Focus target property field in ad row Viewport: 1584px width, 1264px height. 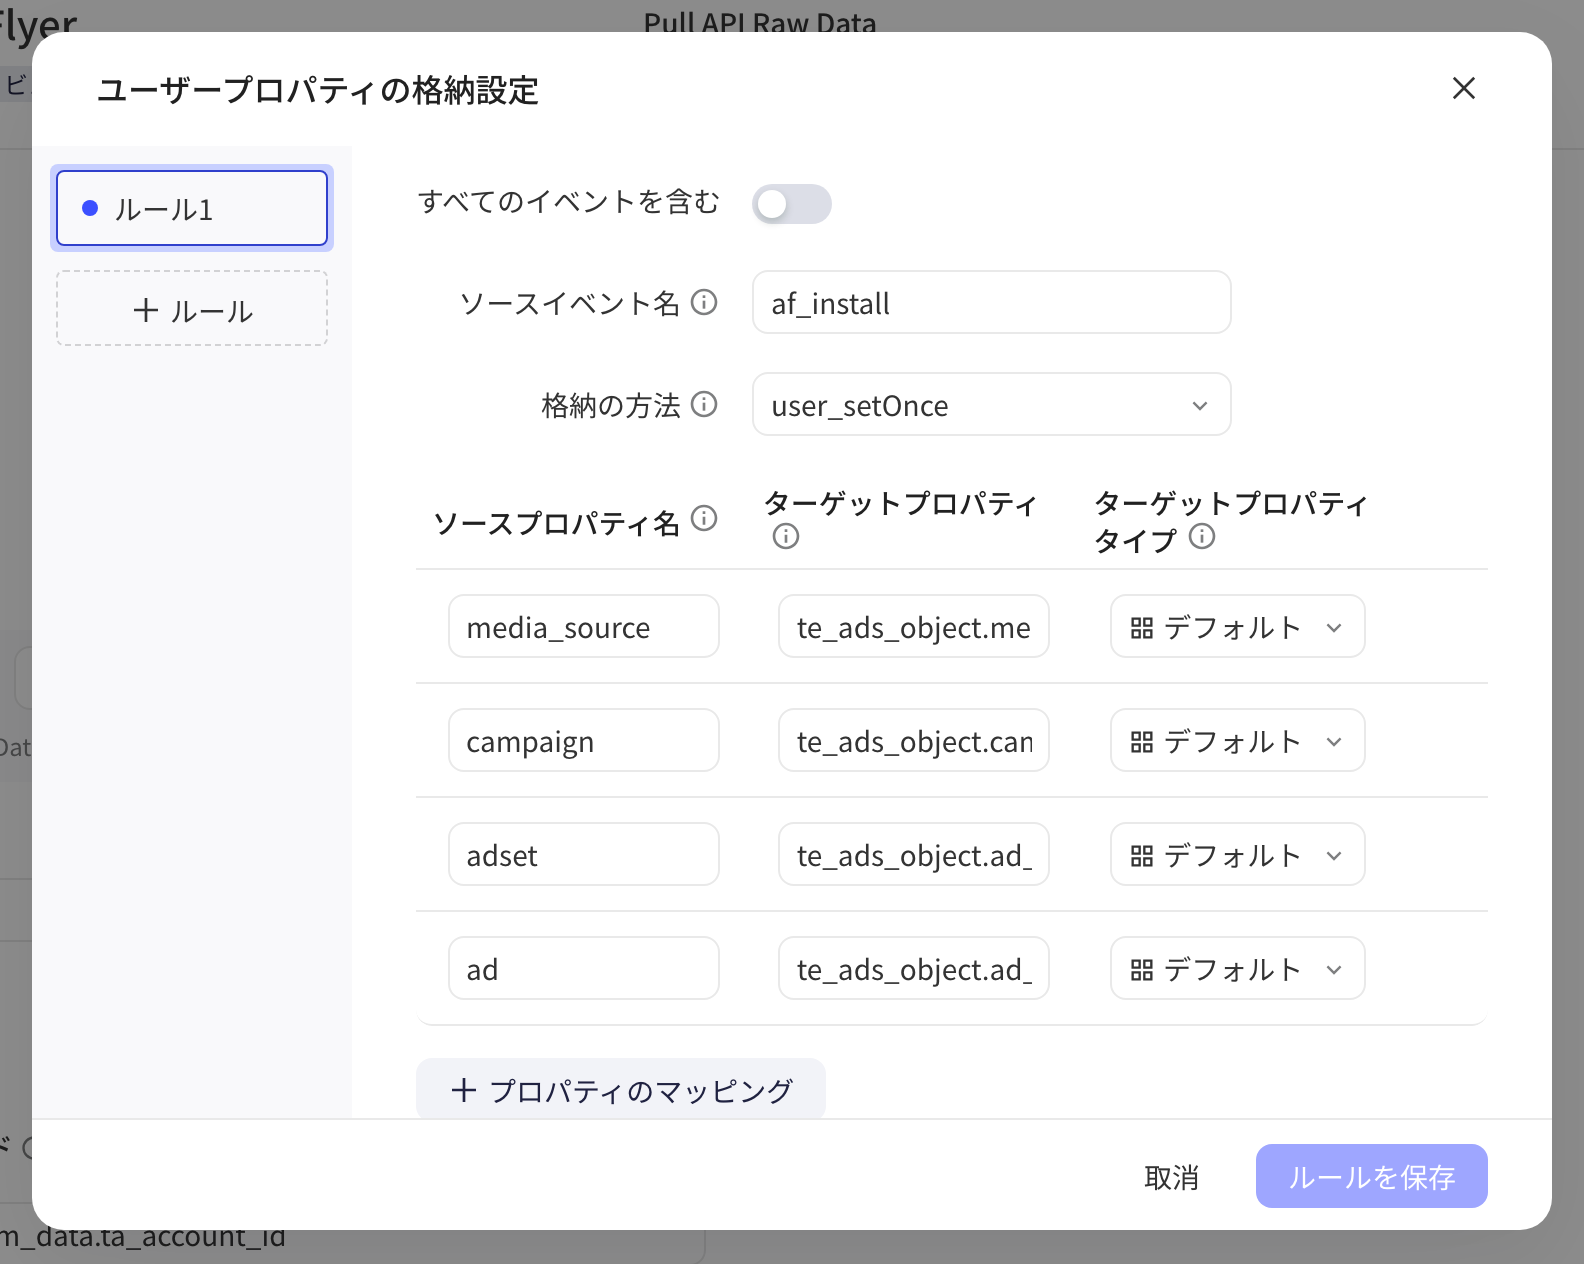[914, 969]
